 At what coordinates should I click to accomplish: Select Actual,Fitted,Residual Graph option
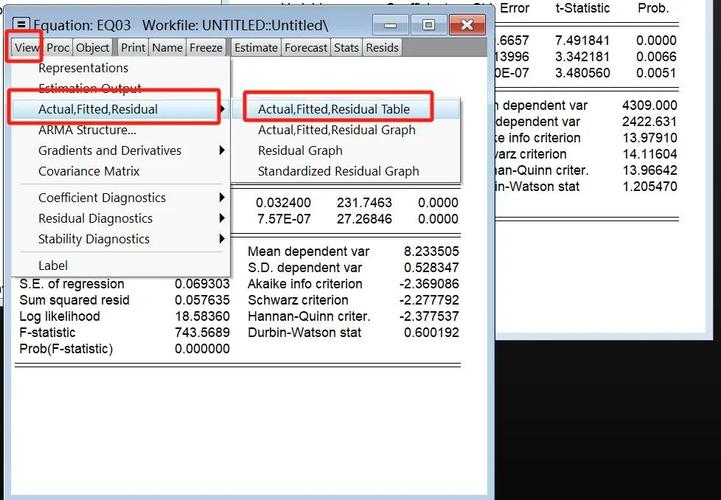coord(336,130)
